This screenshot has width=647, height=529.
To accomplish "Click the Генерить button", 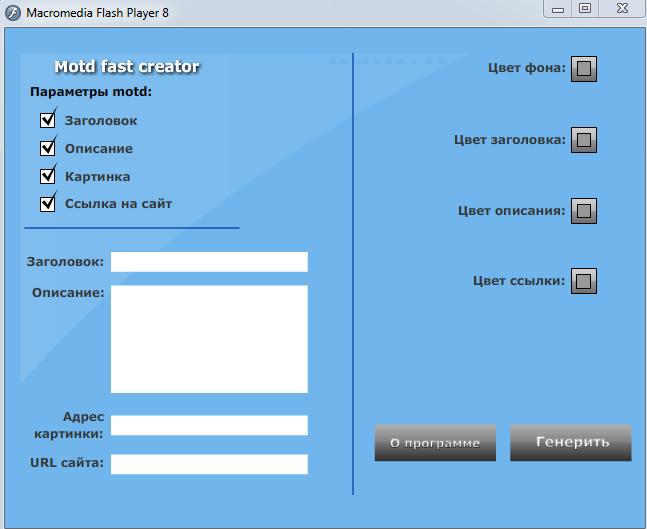I will pyautogui.click(x=571, y=443).
